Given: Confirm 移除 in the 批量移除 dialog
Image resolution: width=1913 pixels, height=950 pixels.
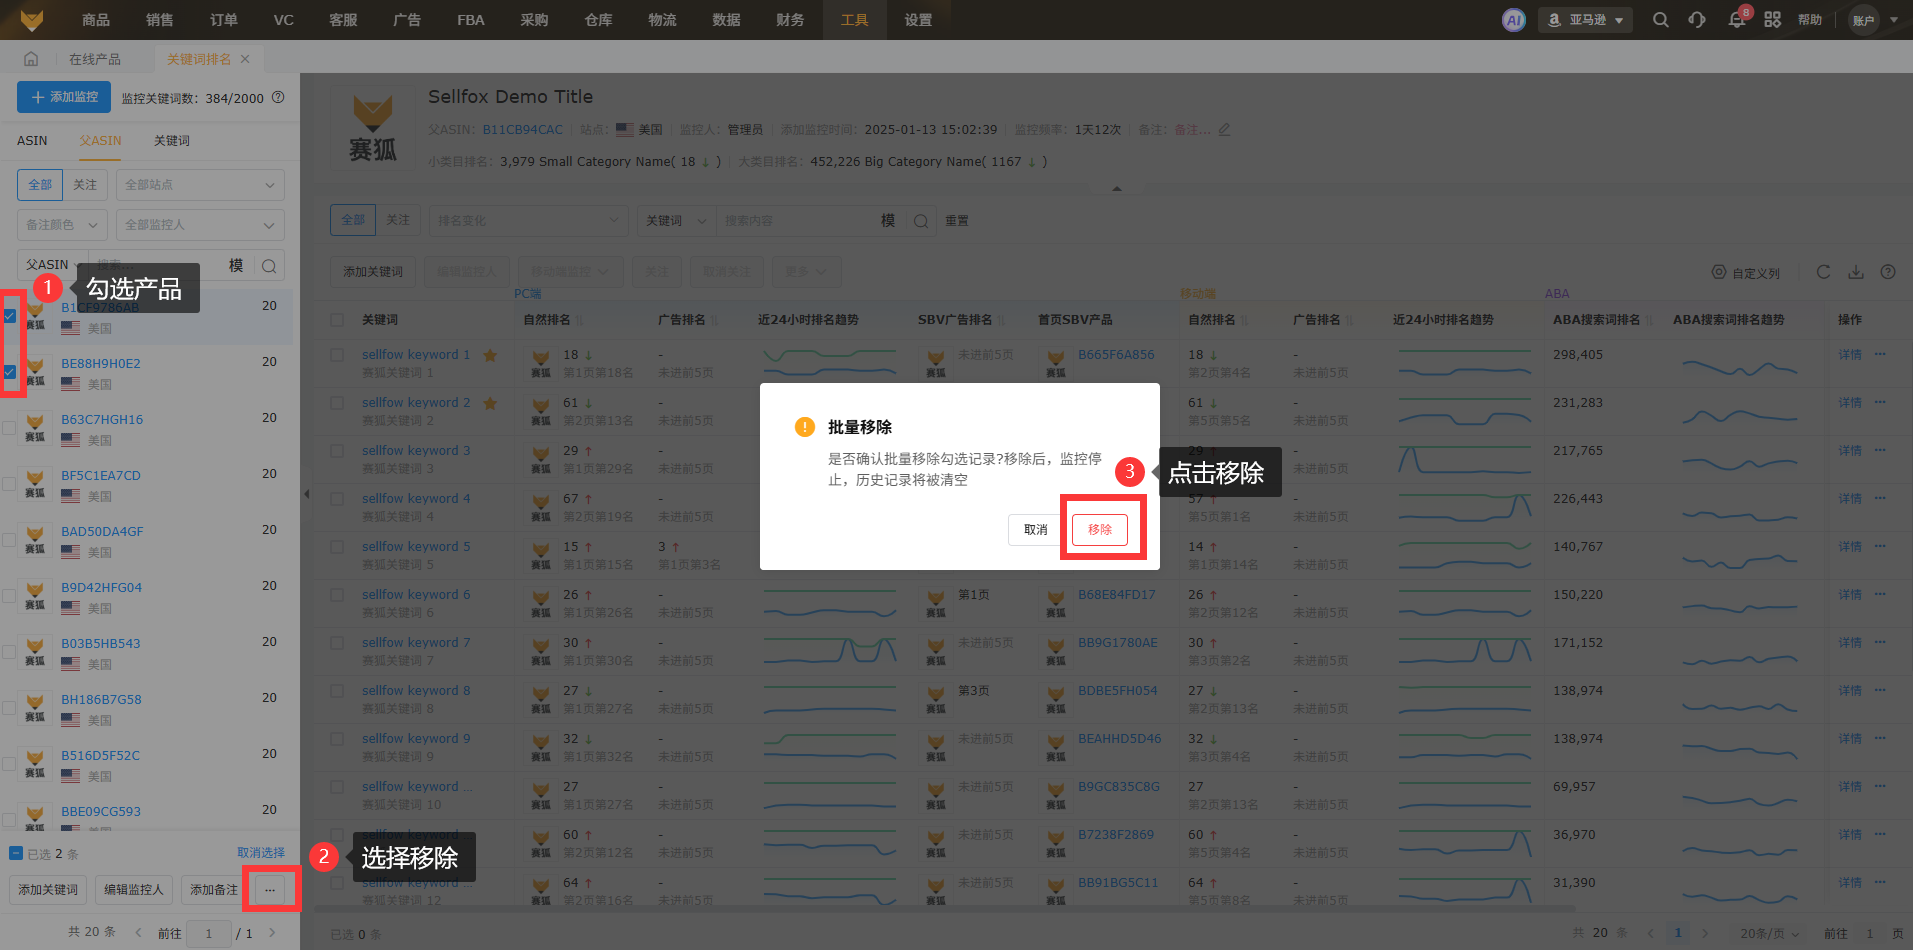Looking at the screenshot, I should point(1100,530).
